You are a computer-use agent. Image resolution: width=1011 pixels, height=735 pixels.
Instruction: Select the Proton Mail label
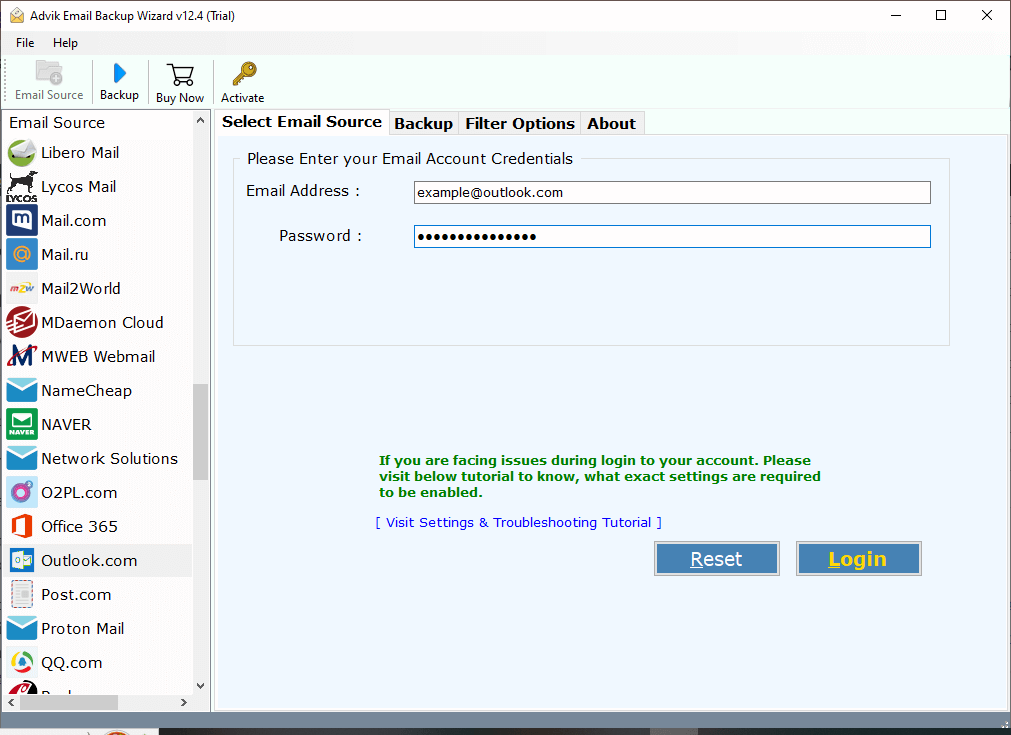[83, 629]
